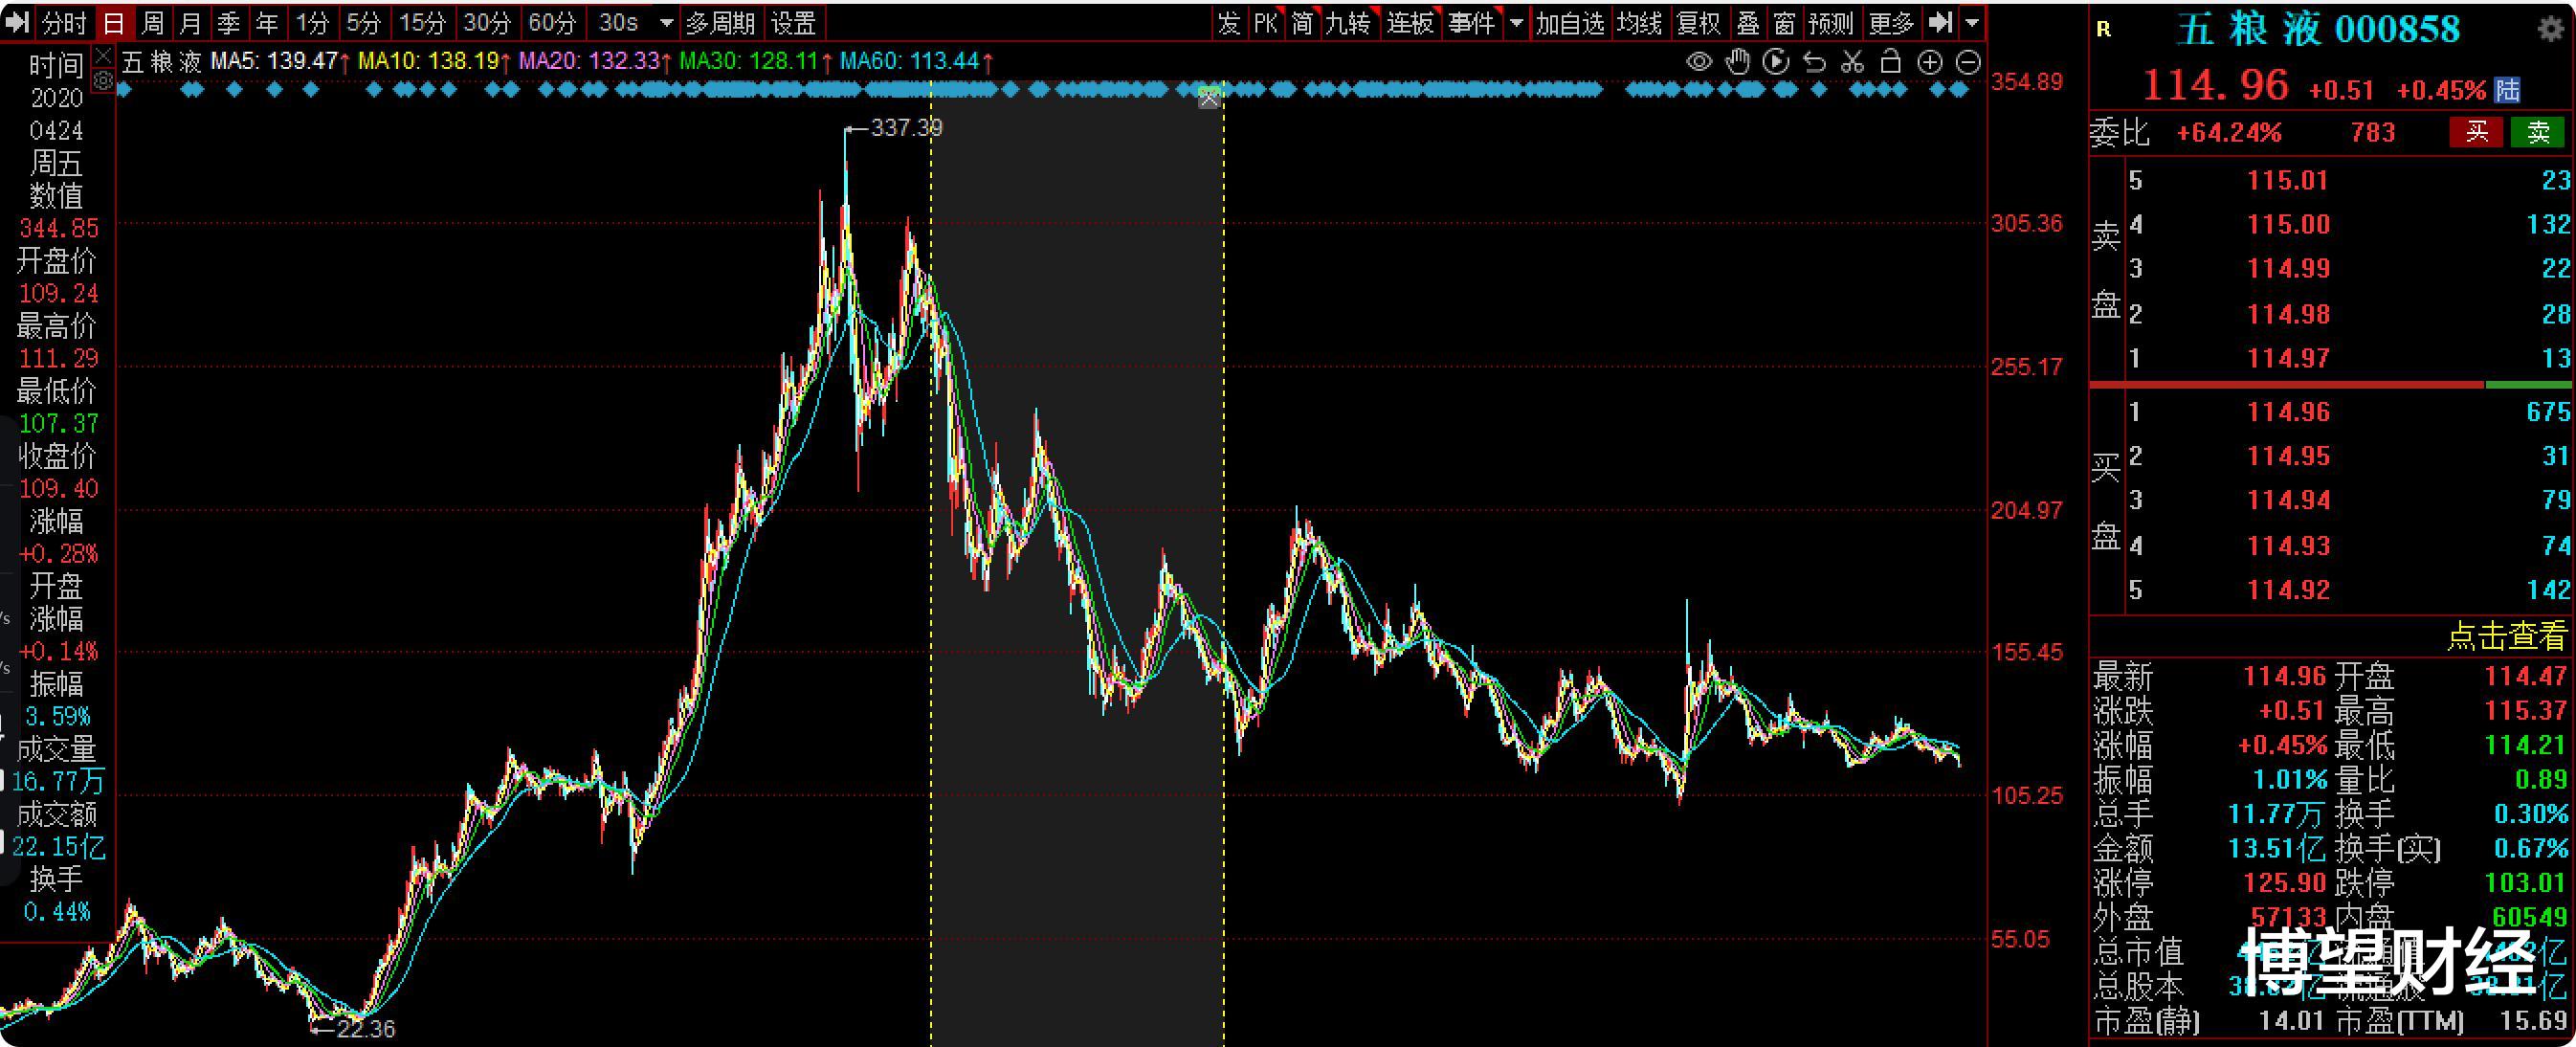The height and width of the screenshot is (1047, 2576).
Task: Click the 点击查看 link
Action: [x=2506, y=636]
